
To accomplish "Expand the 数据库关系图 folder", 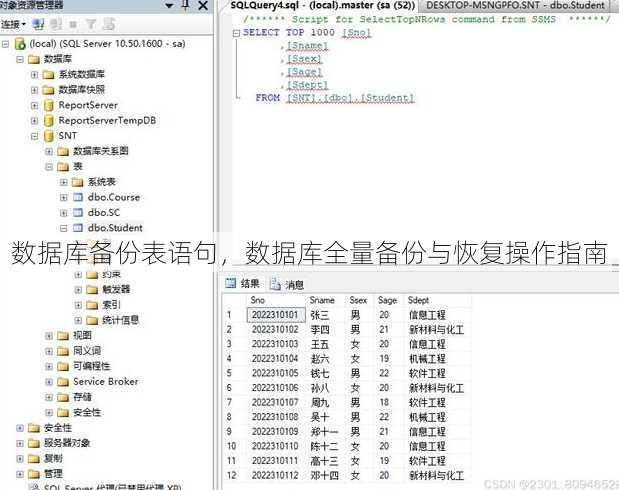I will click(x=49, y=152).
